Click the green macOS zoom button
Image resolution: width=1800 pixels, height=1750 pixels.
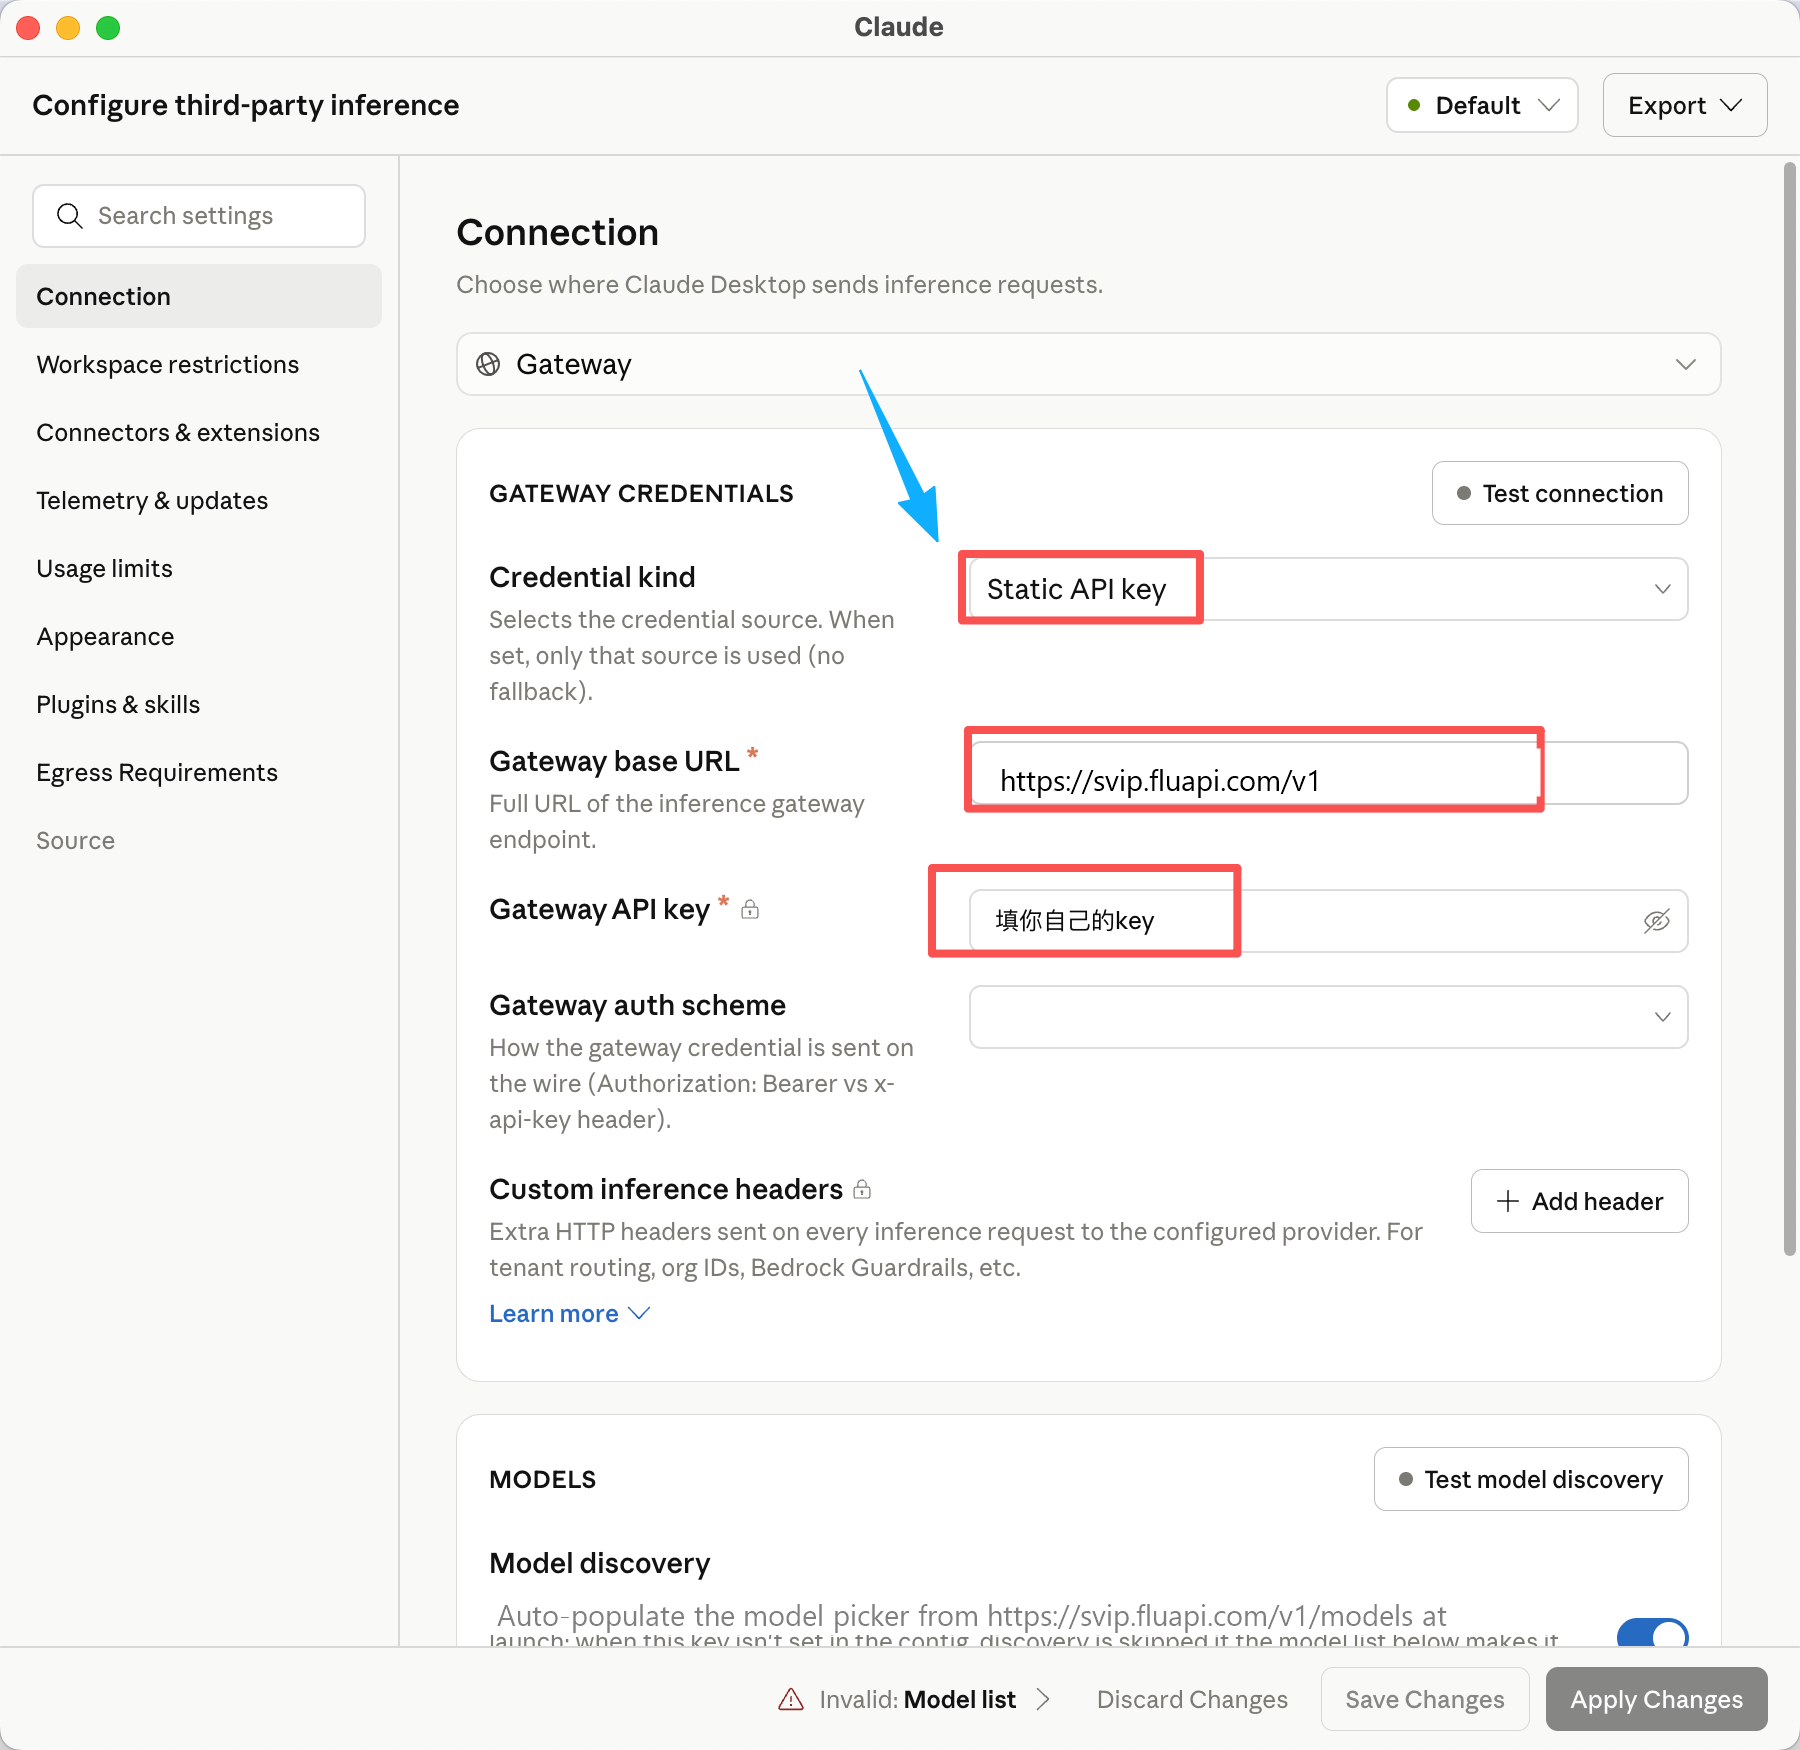[x=108, y=28]
